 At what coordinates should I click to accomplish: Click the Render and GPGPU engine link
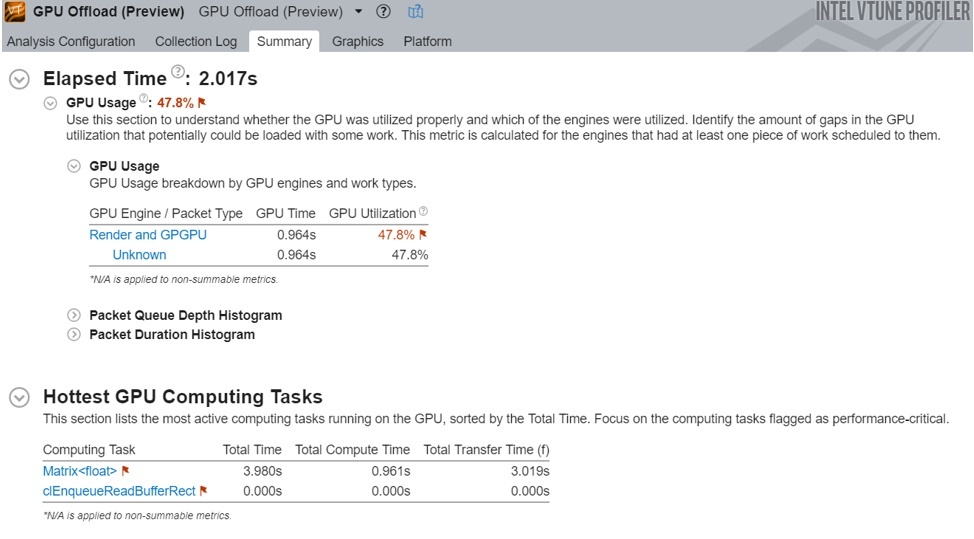coord(148,235)
